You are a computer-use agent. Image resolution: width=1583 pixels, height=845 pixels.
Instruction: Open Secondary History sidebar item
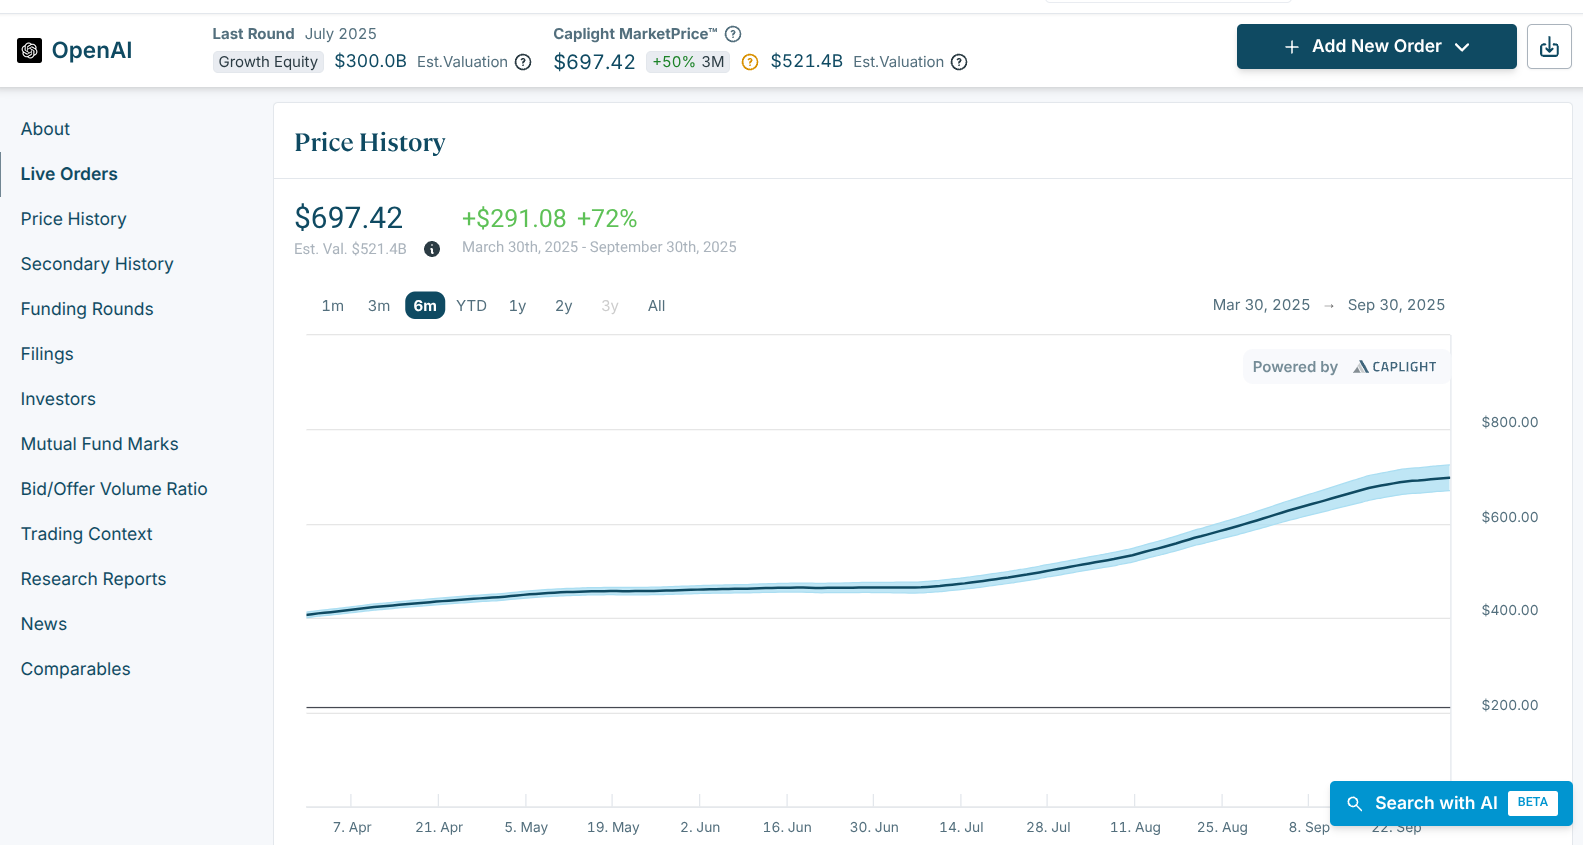[97, 264]
